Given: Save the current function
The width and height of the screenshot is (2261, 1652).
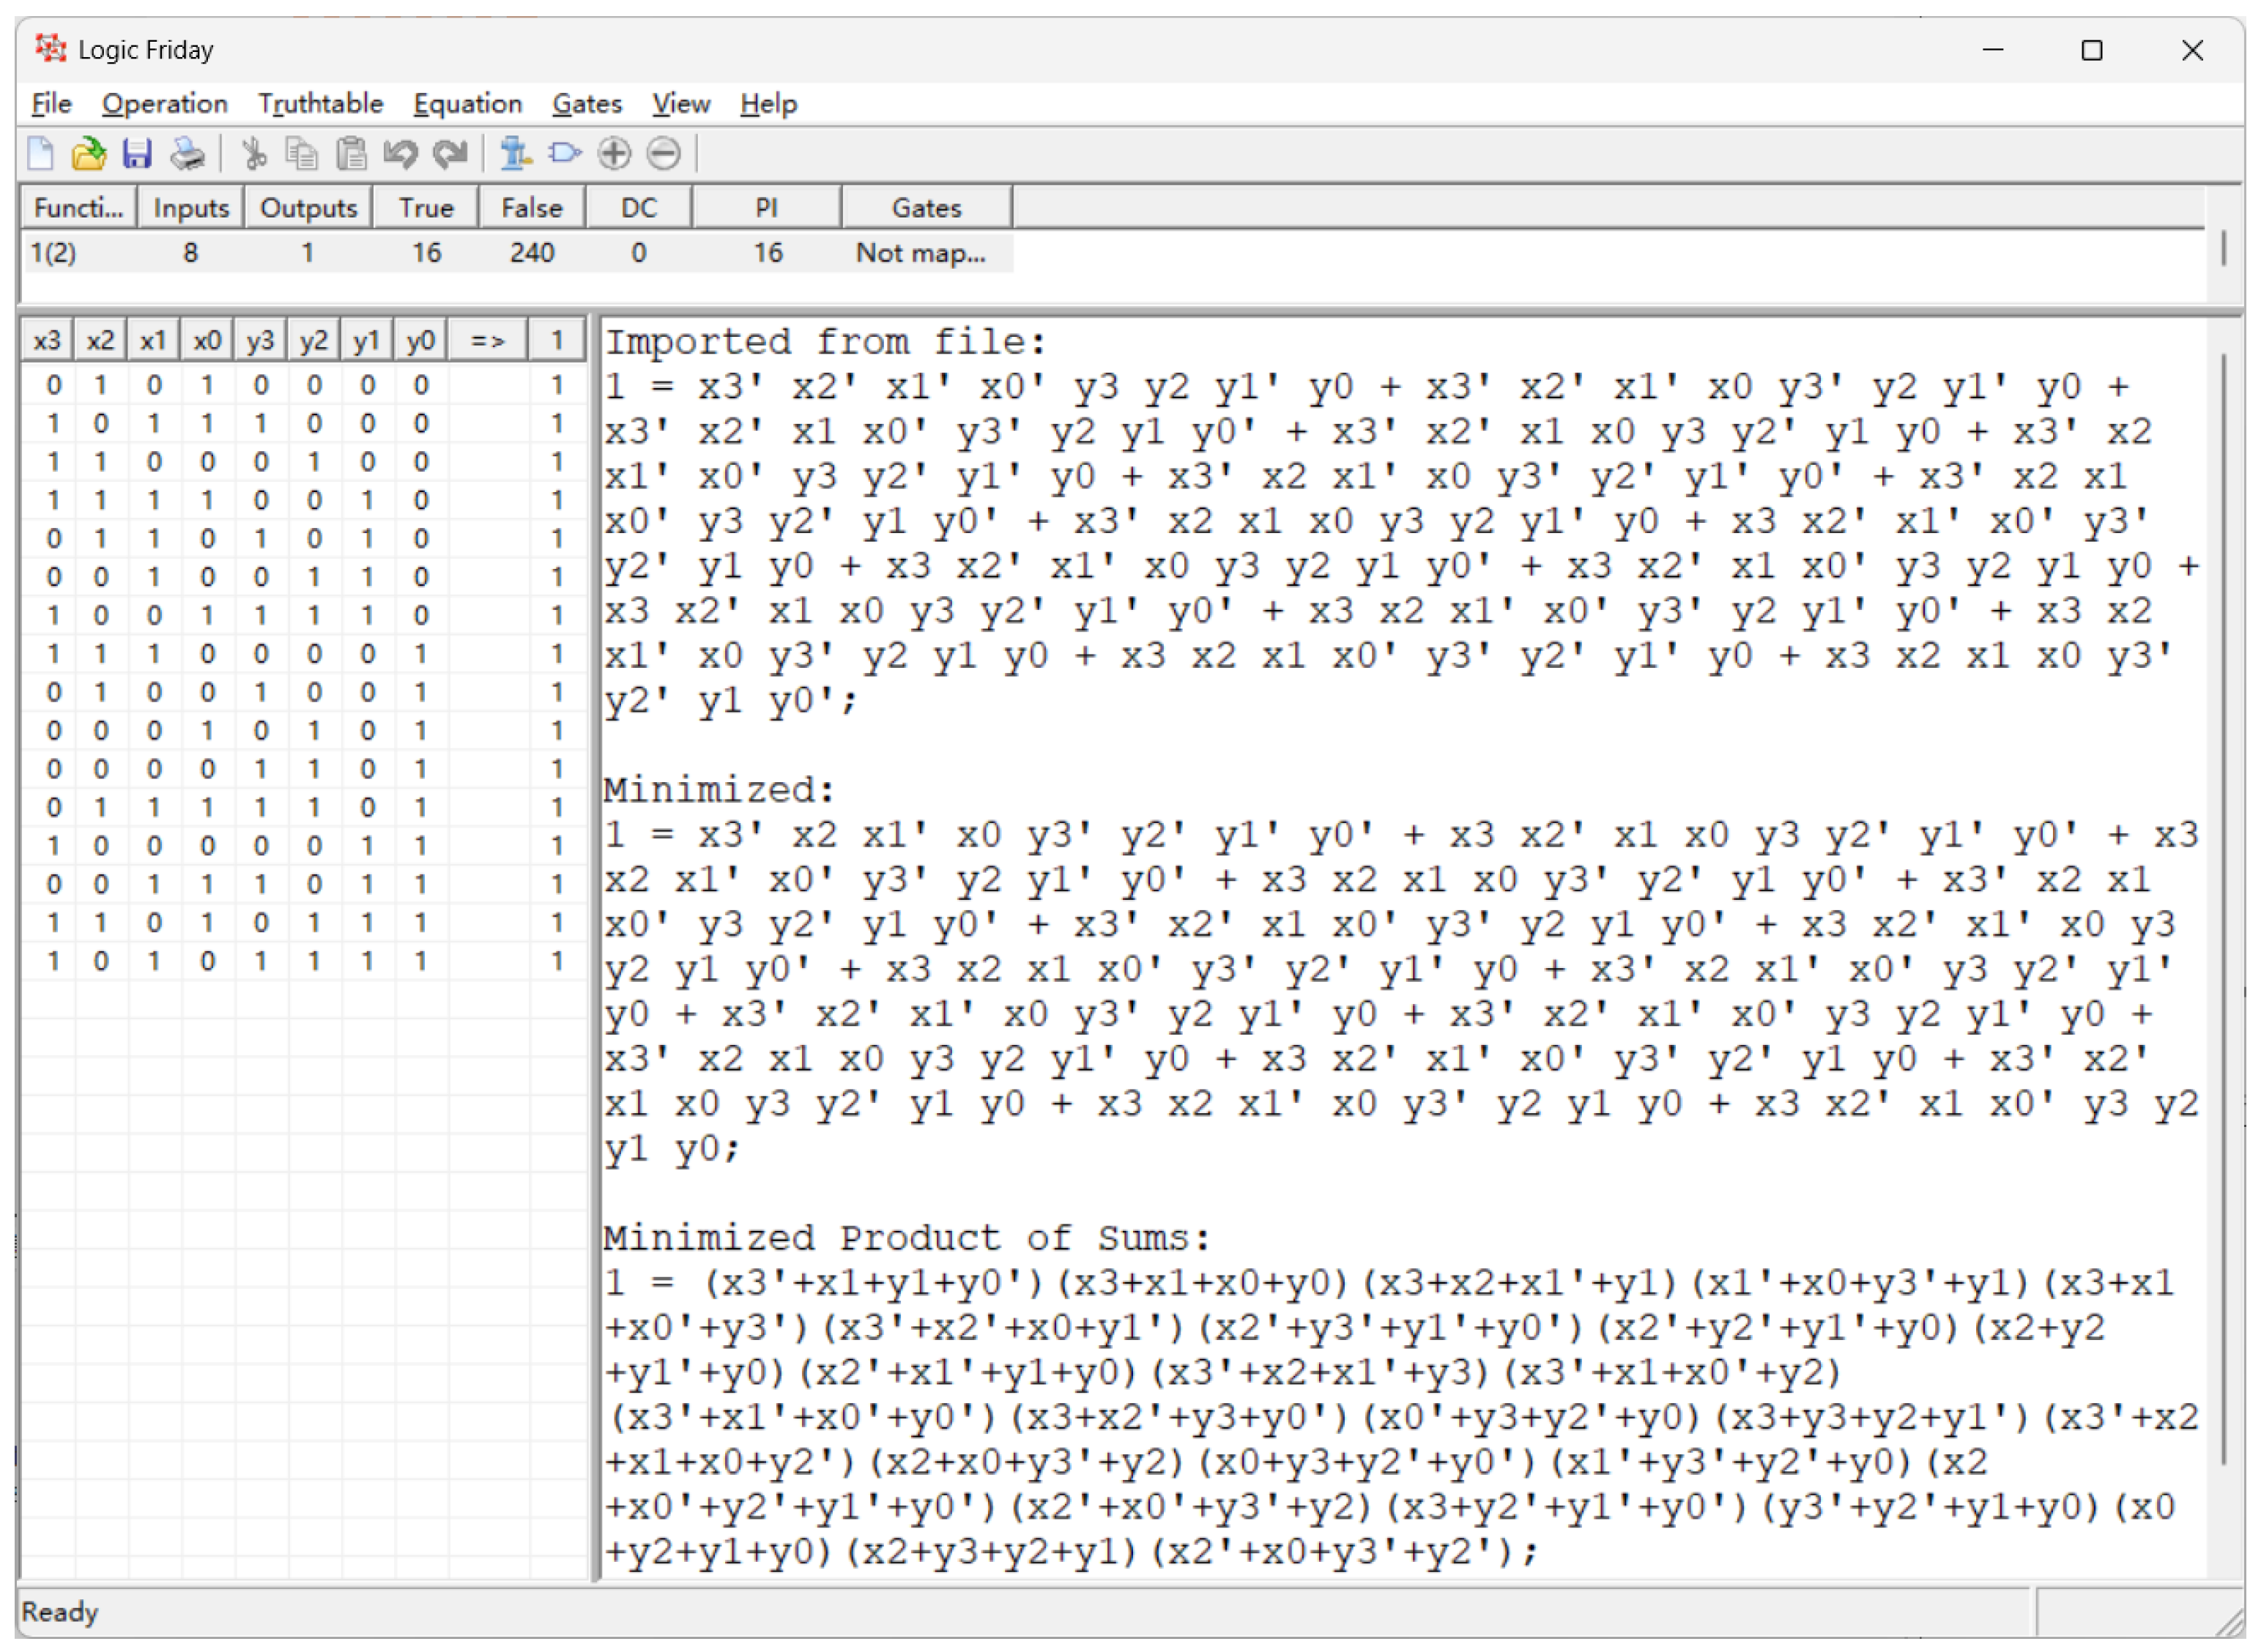Looking at the screenshot, I should (x=139, y=154).
